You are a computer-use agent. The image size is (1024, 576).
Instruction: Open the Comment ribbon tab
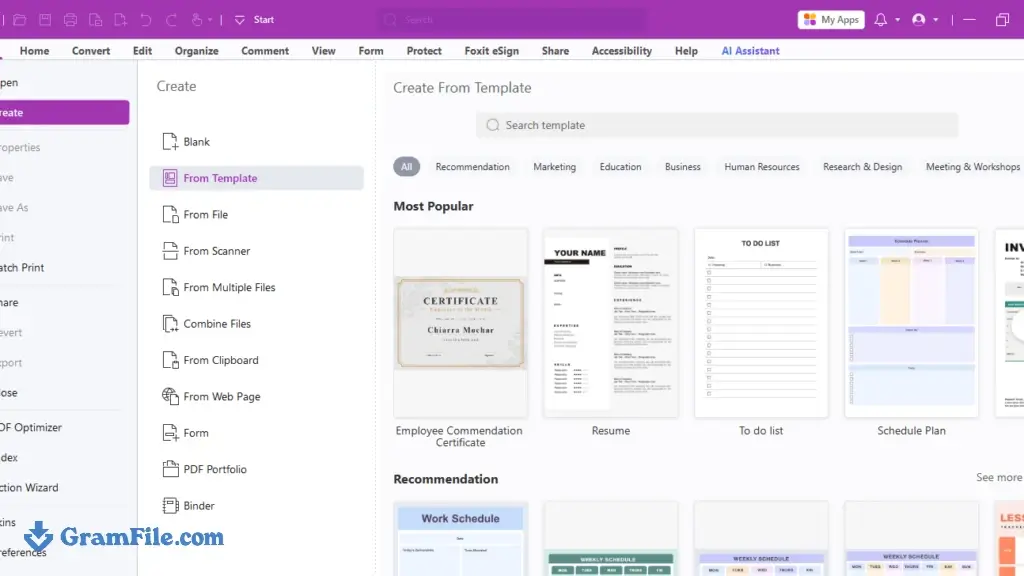point(265,51)
